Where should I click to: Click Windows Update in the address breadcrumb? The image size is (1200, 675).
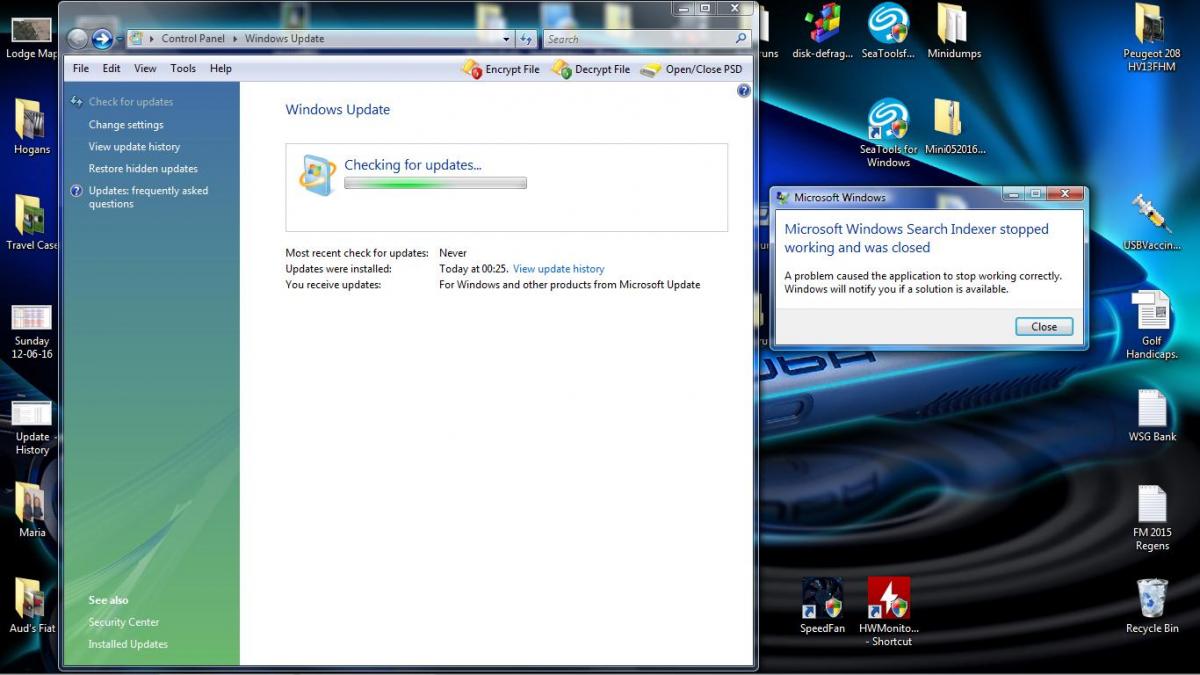click(x=284, y=39)
